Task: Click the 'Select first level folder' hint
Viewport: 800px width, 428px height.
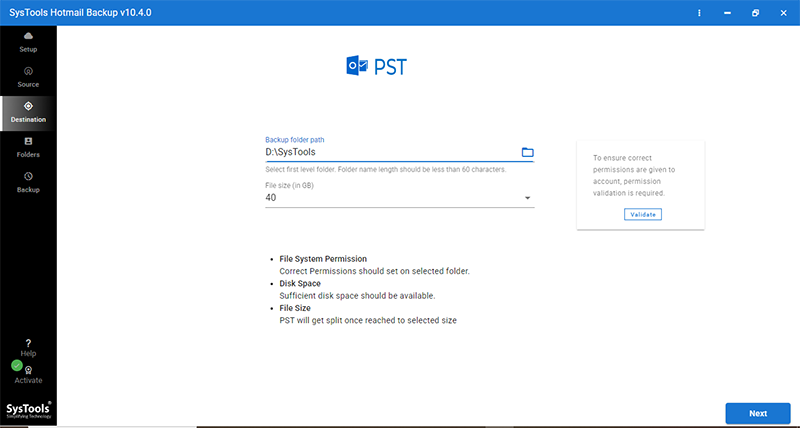Action: (x=386, y=169)
